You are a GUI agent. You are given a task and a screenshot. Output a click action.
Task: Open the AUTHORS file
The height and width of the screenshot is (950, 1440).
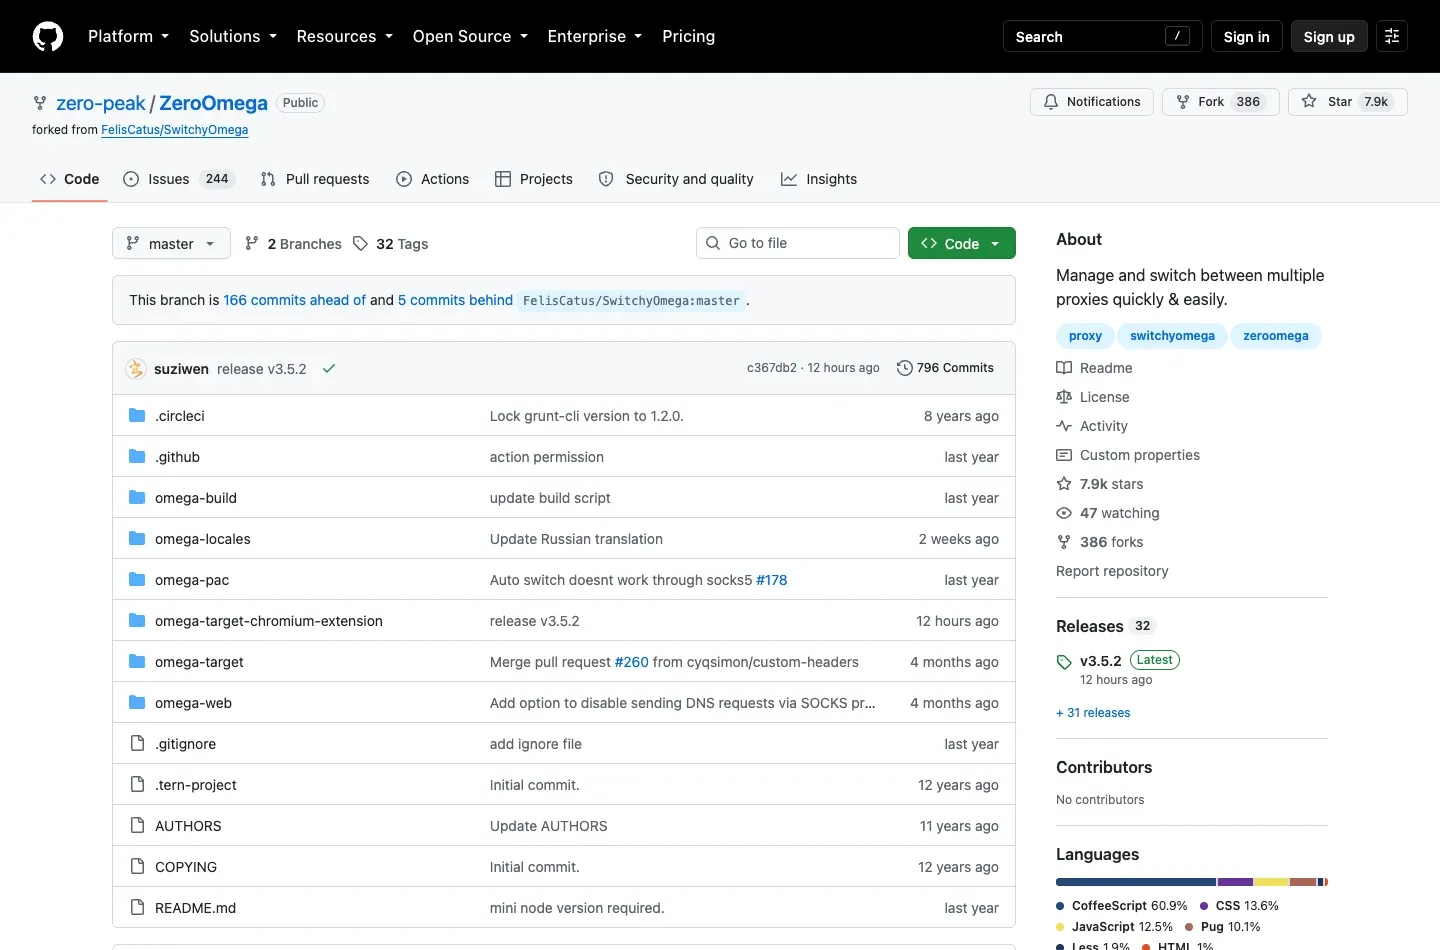coord(188,826)
